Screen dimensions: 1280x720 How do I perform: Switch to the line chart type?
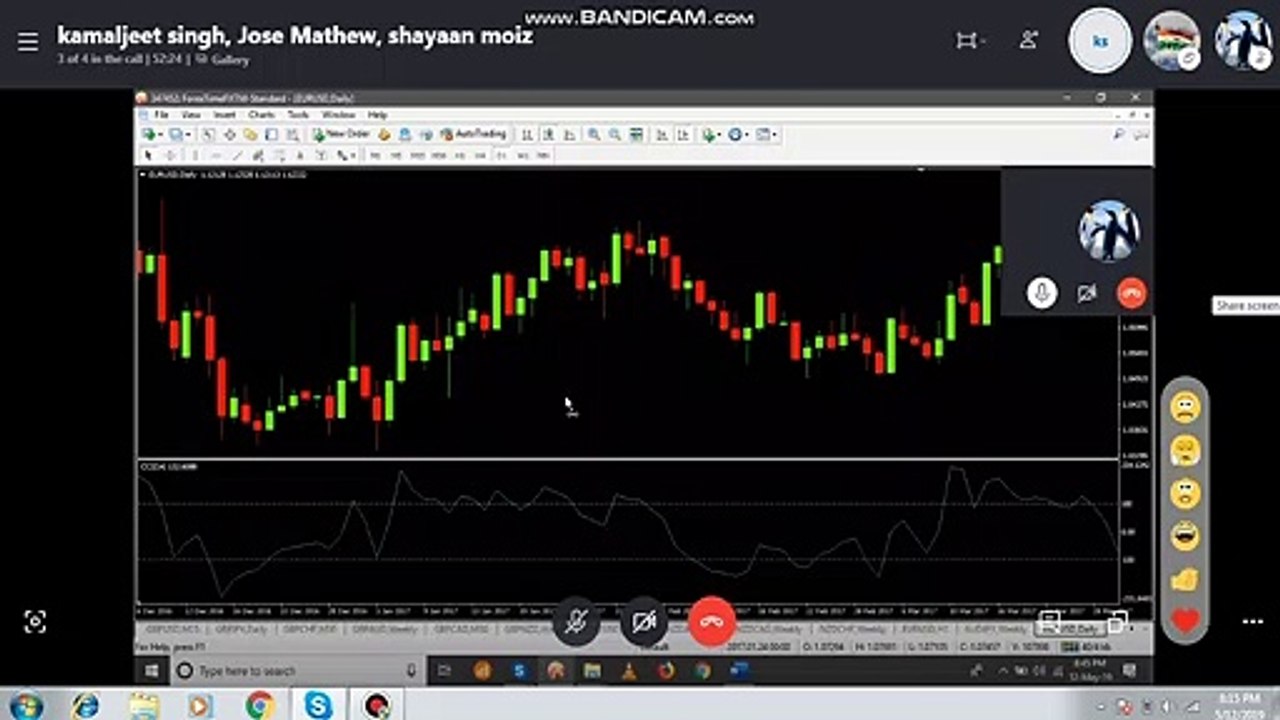coord(569,134)
